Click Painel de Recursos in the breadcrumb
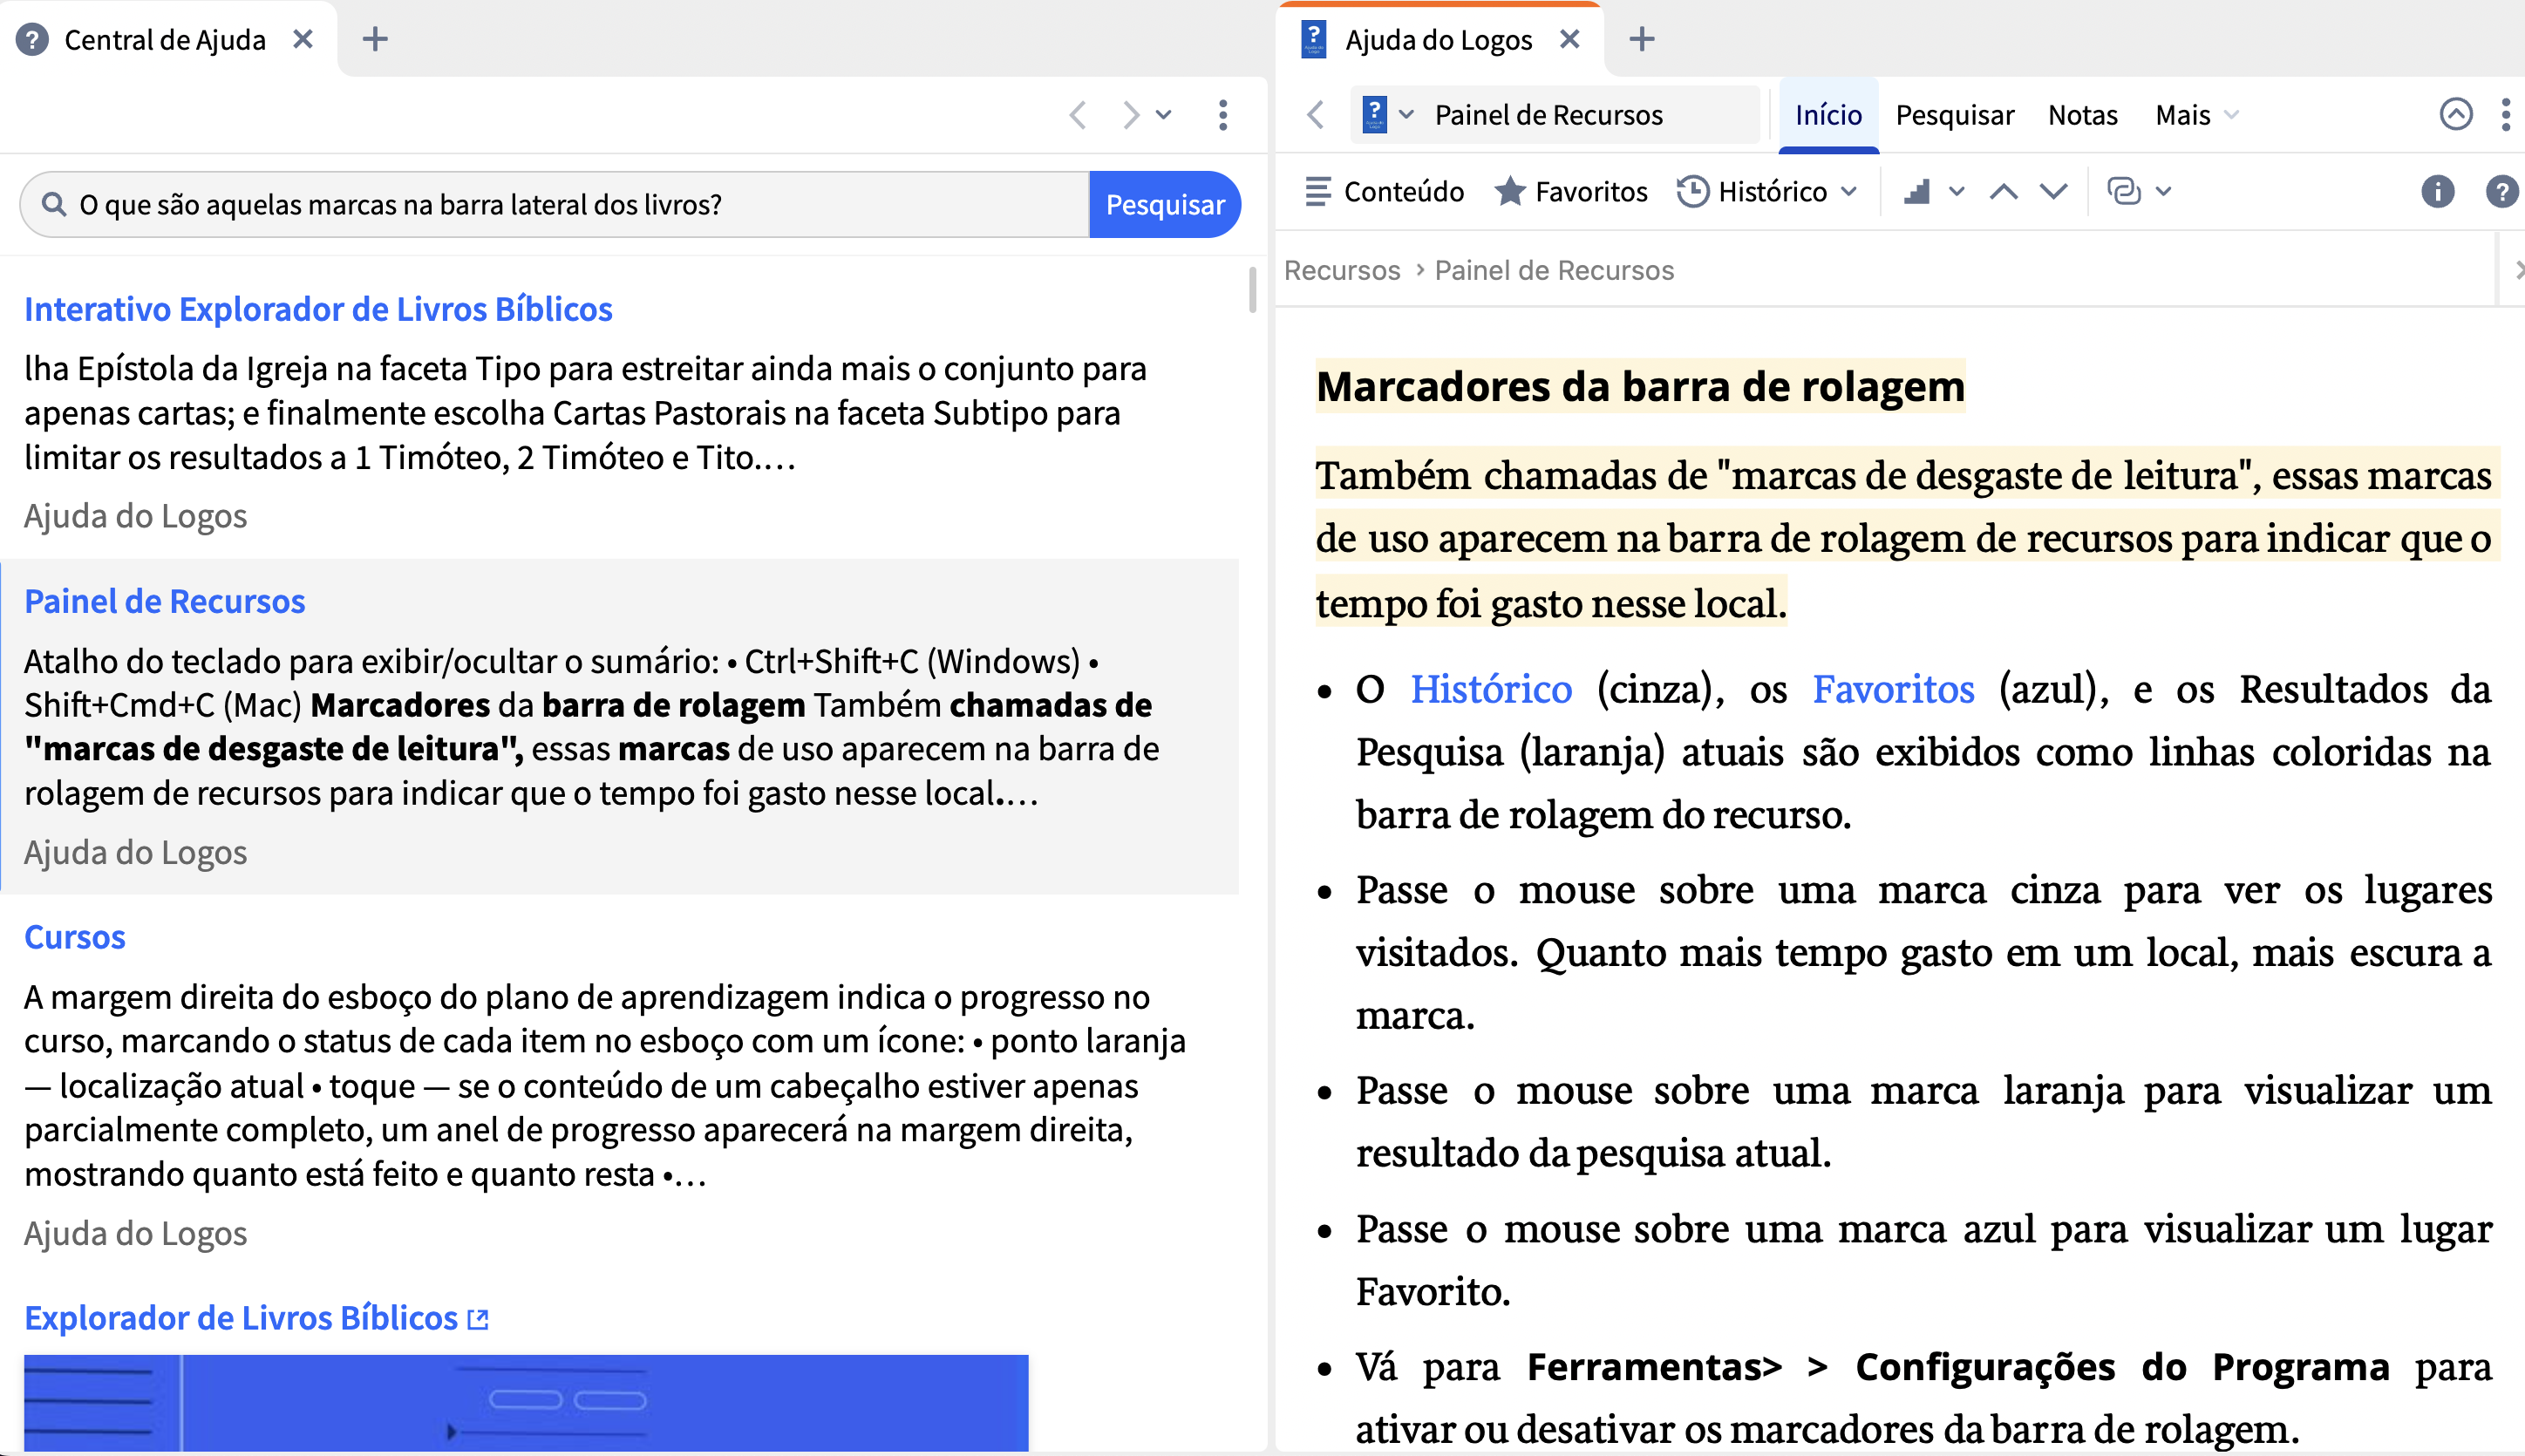Viewport: 2525px width, 1456px height. (x=1554, y=270)
